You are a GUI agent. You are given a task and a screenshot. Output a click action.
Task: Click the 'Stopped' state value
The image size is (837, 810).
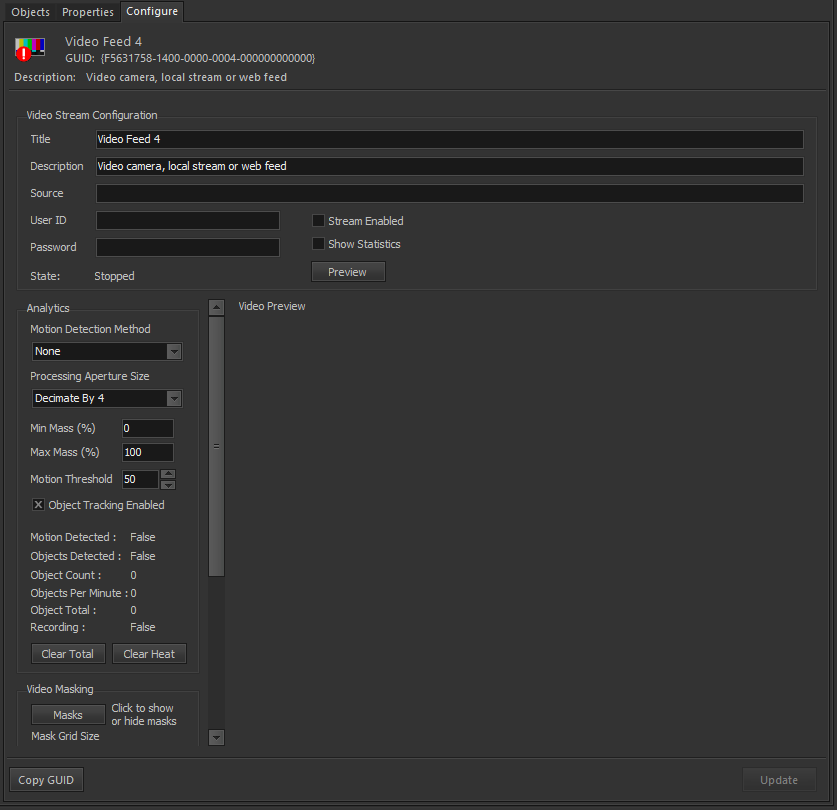pos(114,276)
